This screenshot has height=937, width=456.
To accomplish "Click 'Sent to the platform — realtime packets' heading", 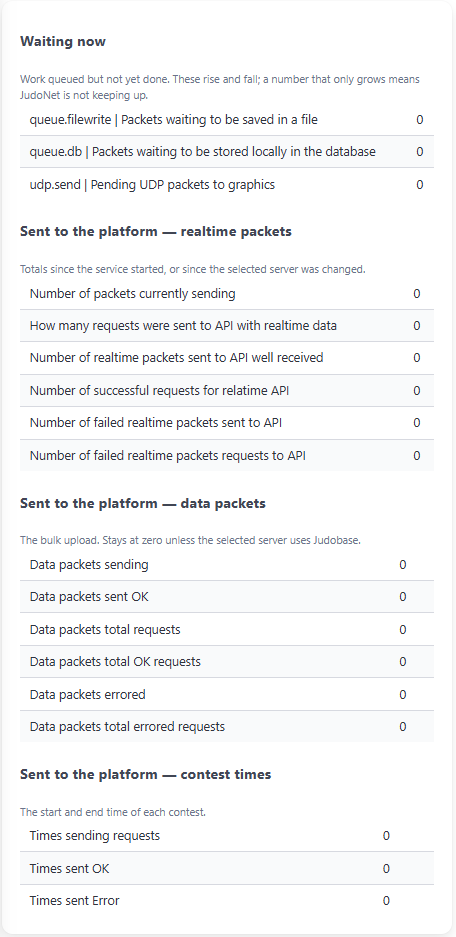I will [156, 231].
